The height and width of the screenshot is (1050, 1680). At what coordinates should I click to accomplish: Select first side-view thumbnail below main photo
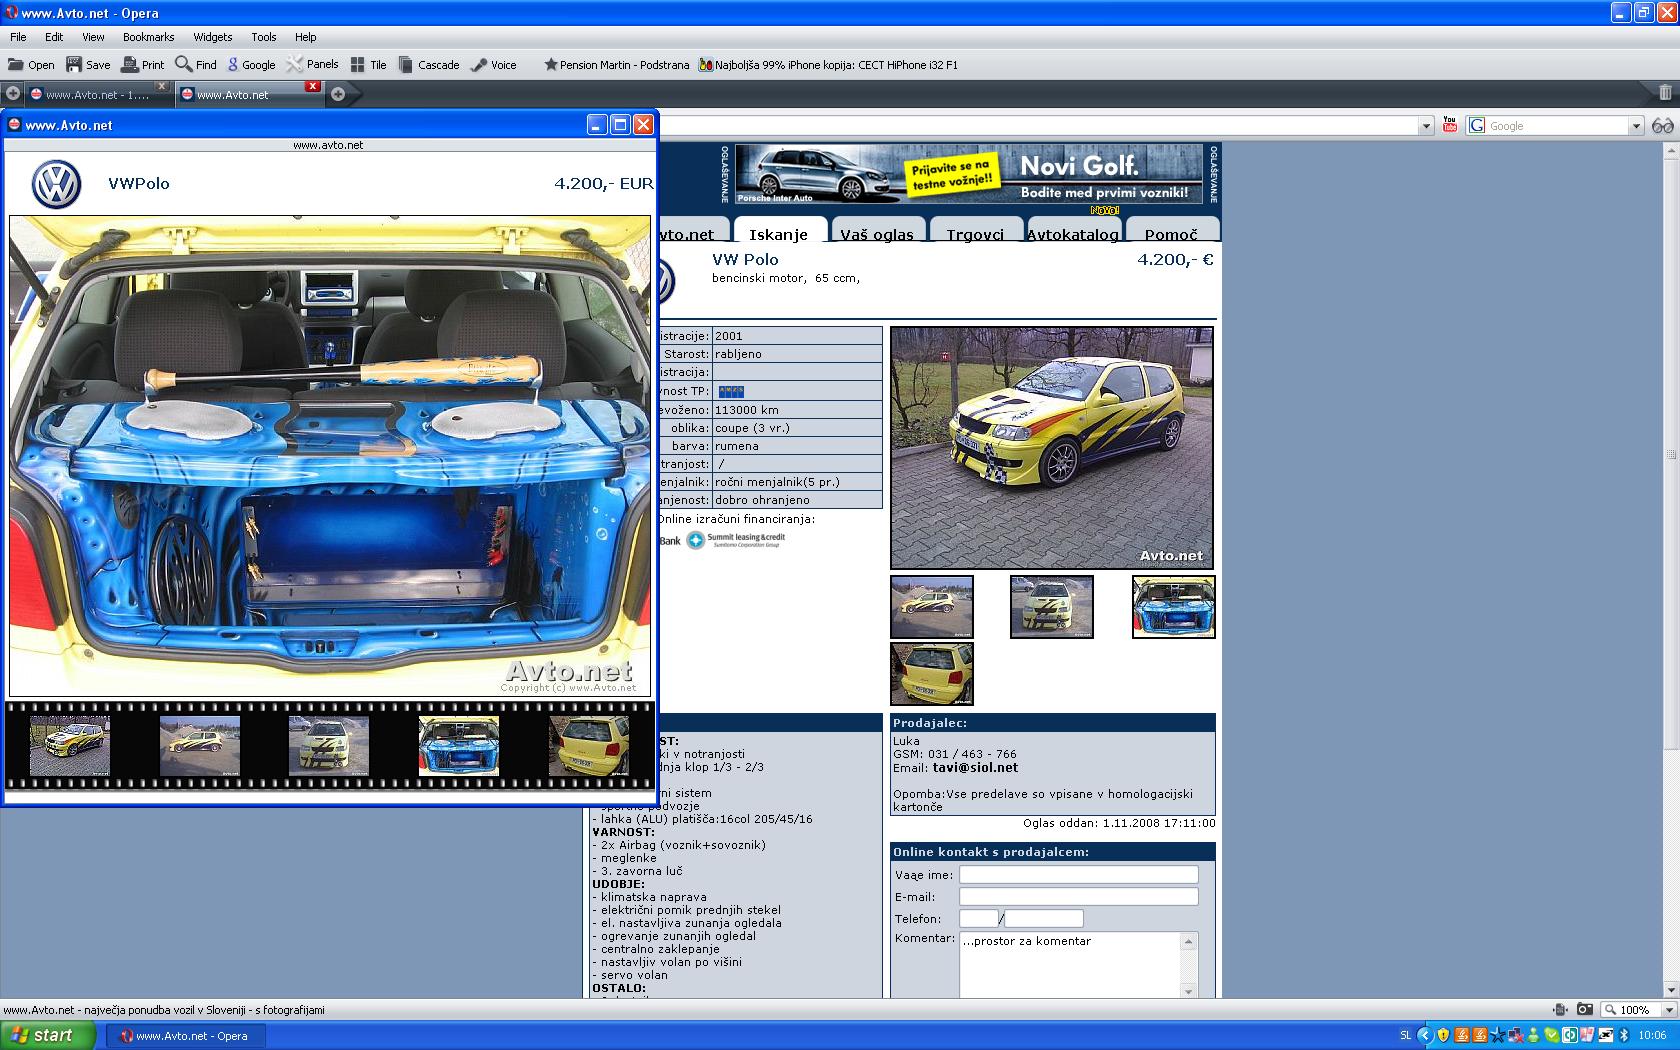[932, 606]
